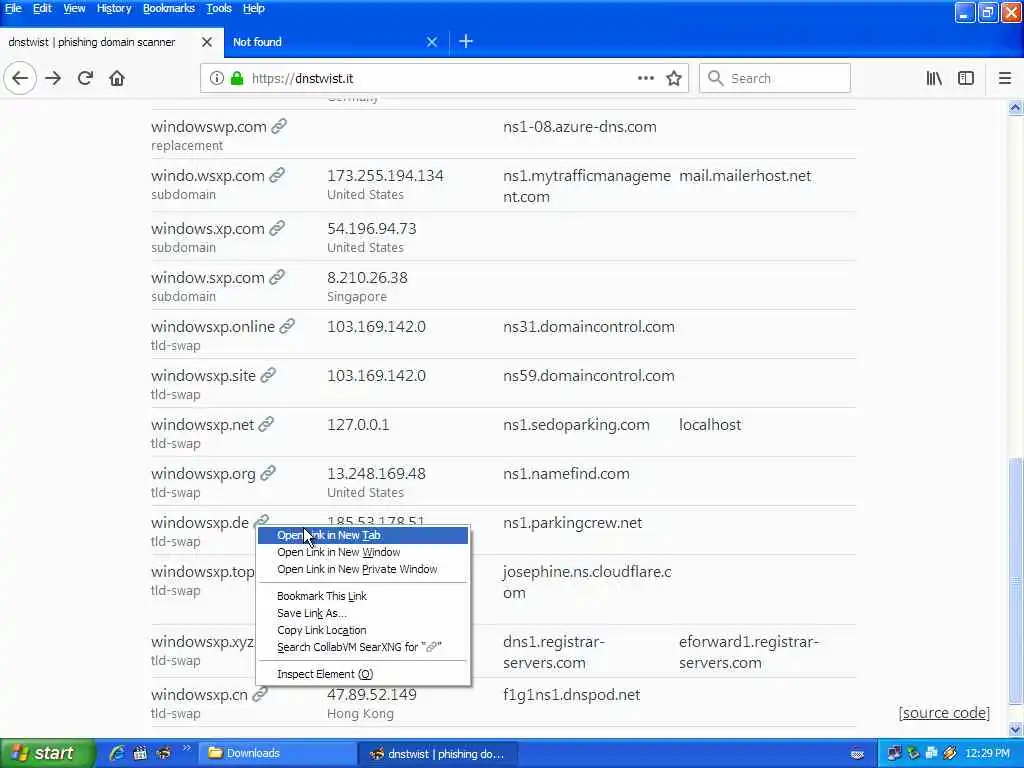Toggle the sidebar view icon
Image resolution: width=1024 pixels, height=768 pixels.
(966, 78)
